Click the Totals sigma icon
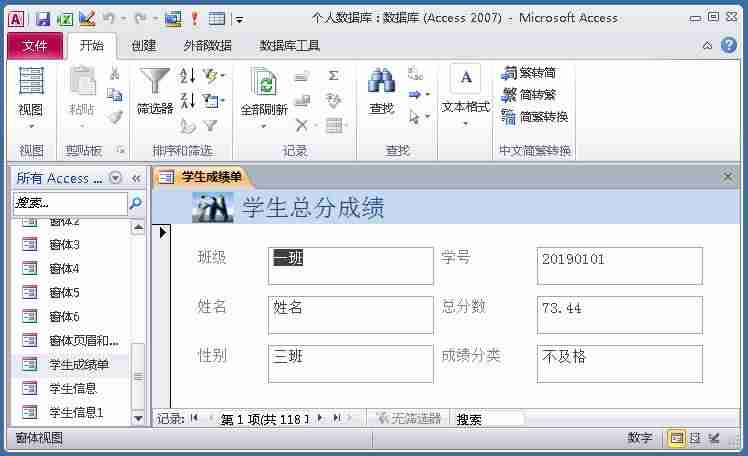The image size is (748, 456). tap(333, 75)
